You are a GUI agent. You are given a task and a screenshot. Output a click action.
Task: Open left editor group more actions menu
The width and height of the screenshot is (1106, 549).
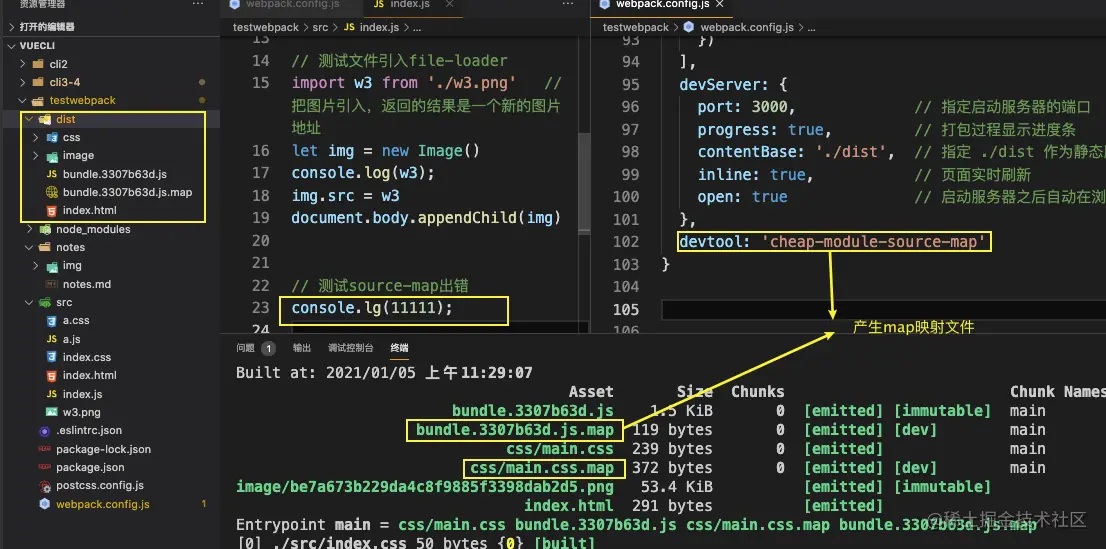[568, 4]
